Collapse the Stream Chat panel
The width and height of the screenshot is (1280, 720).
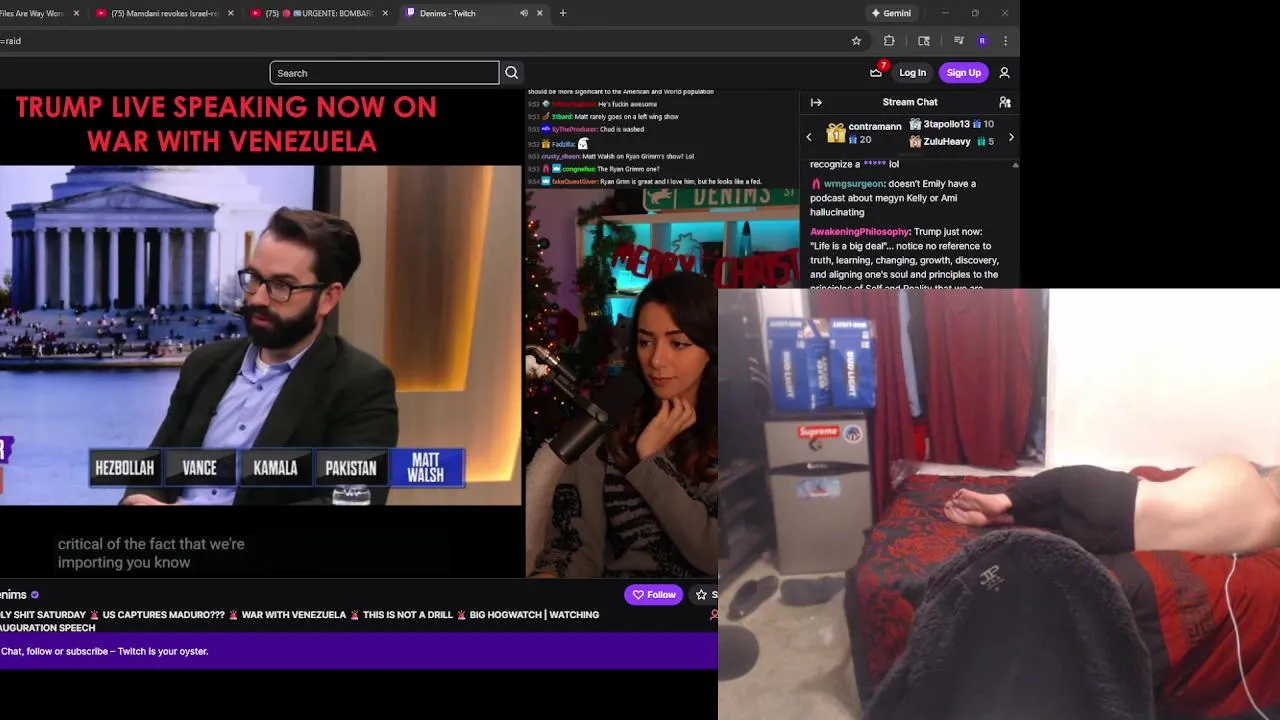click(816, 102)
